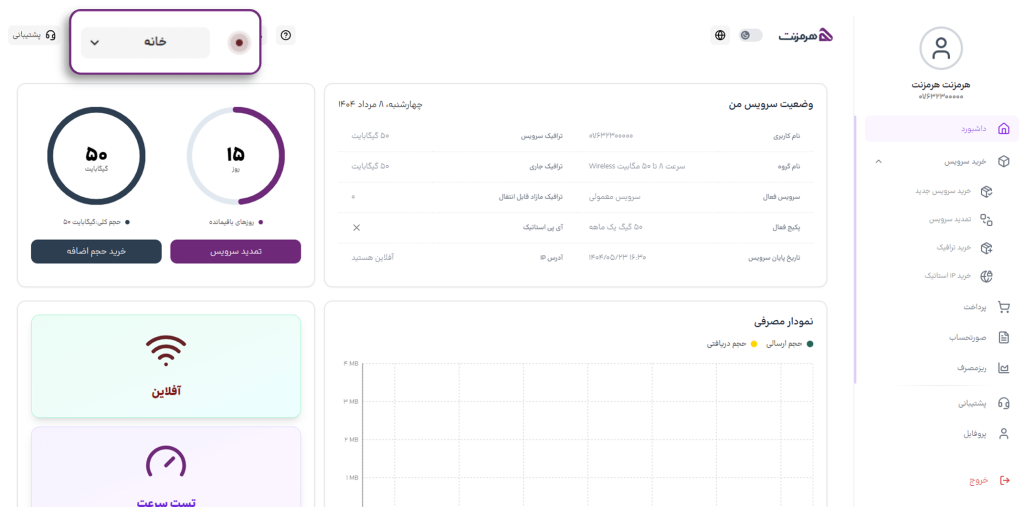Click the ترافیک جاری ۵۰ گیگابایت value

370,166
